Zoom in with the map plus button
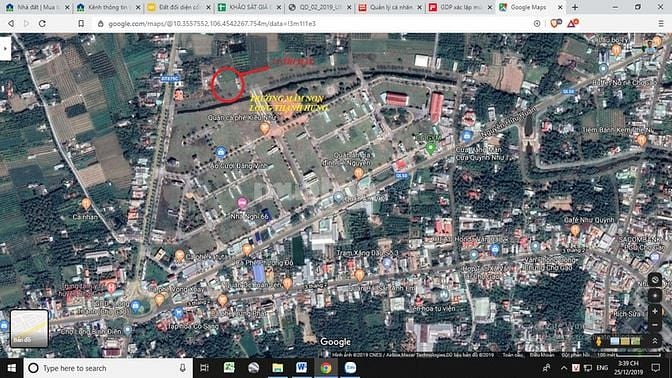Image resolution: width=672 pixels, height=378 pixels. [655, 311]
